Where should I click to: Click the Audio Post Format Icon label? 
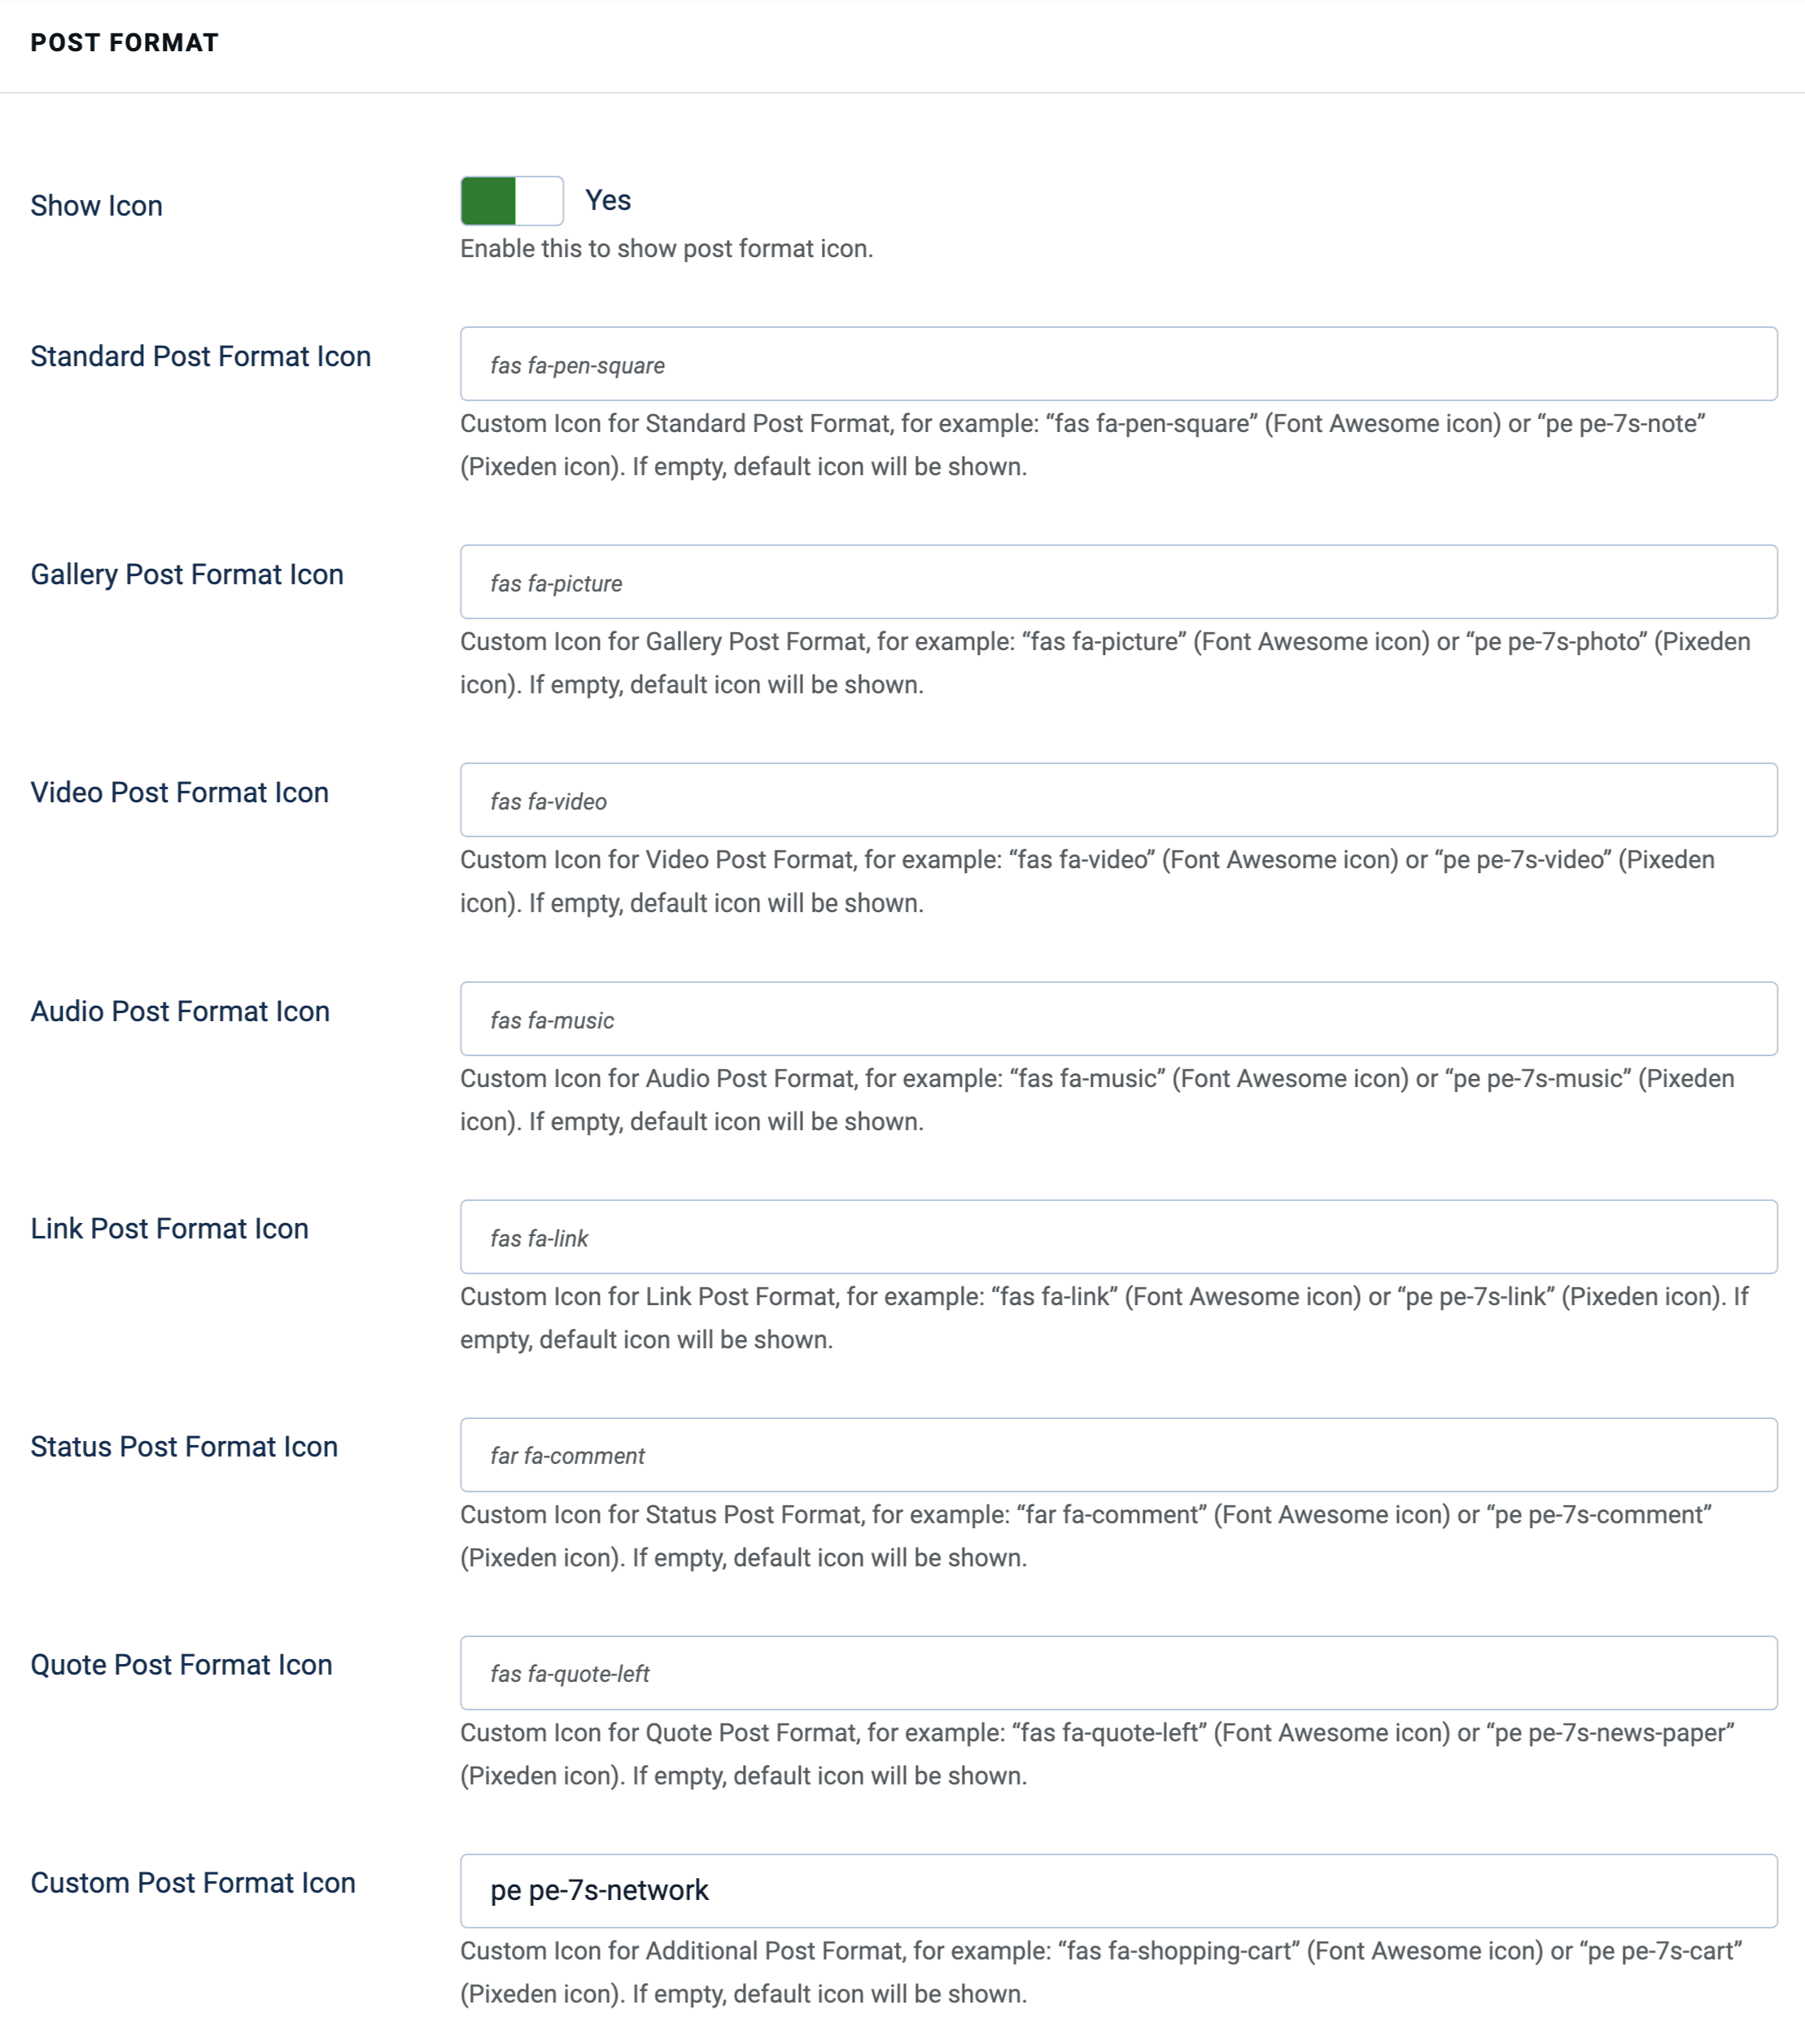pos(180,1011)
